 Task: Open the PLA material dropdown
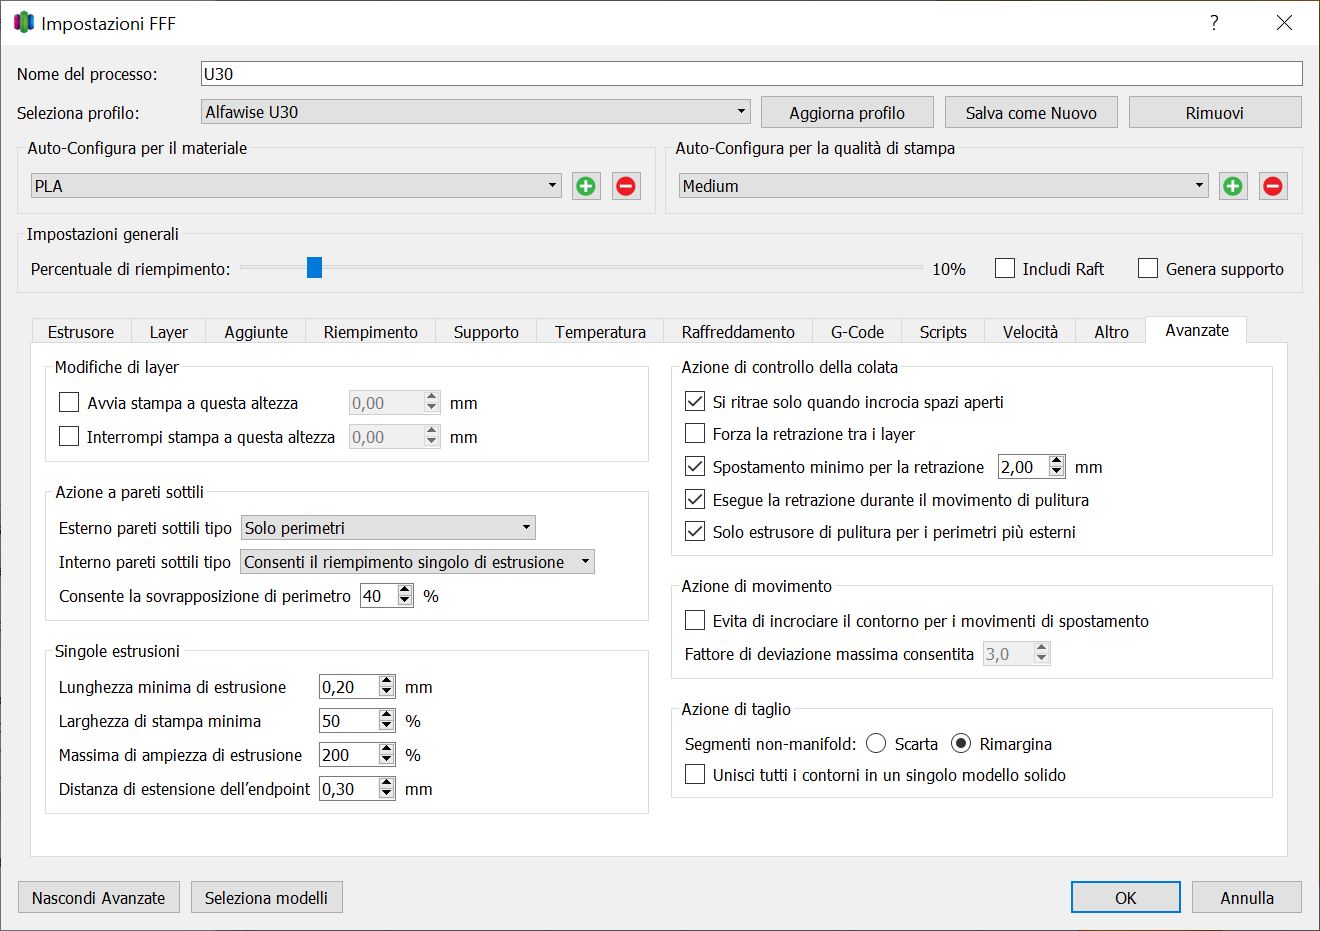coord(296,186)
